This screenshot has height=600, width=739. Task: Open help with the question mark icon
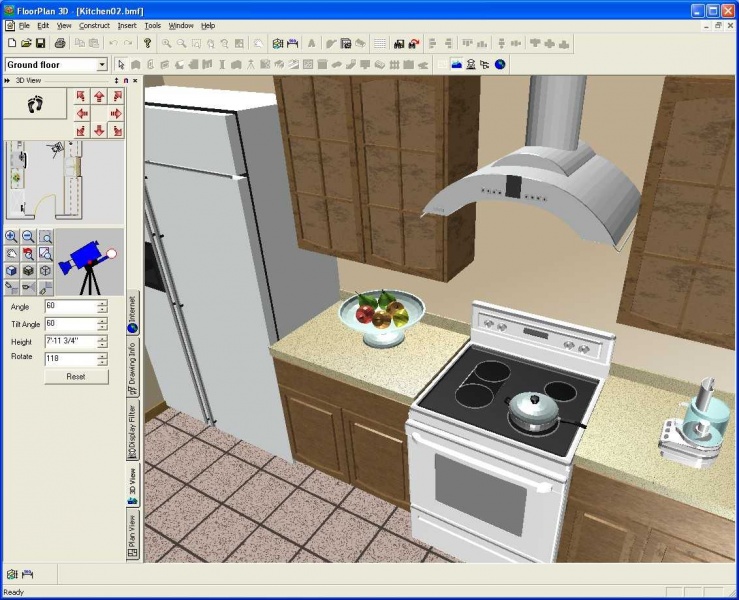pos(148,43)
